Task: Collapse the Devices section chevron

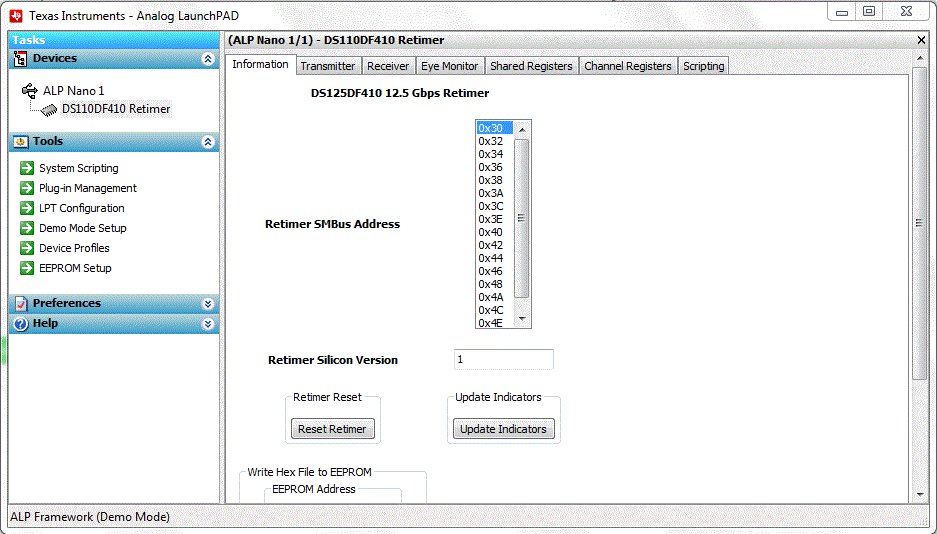Action: [208, 59]
